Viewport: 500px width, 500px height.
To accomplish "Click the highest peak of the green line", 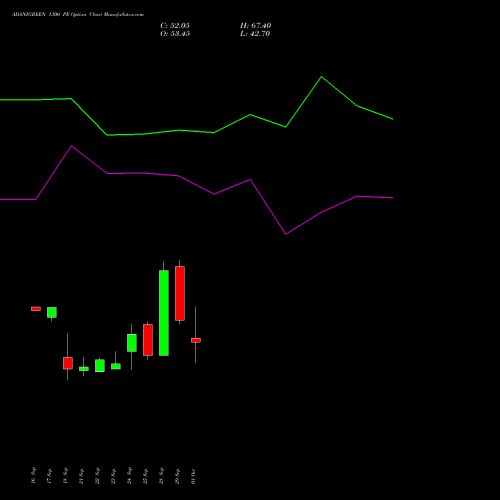I will 321,77.
